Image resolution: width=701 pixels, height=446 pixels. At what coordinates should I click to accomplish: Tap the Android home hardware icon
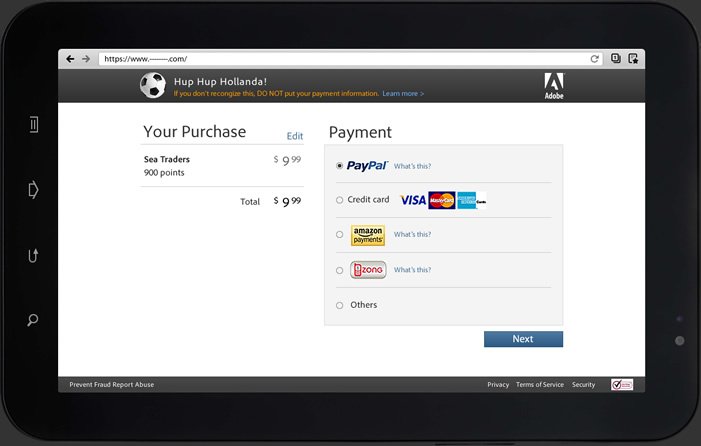(x=33, y=190)
